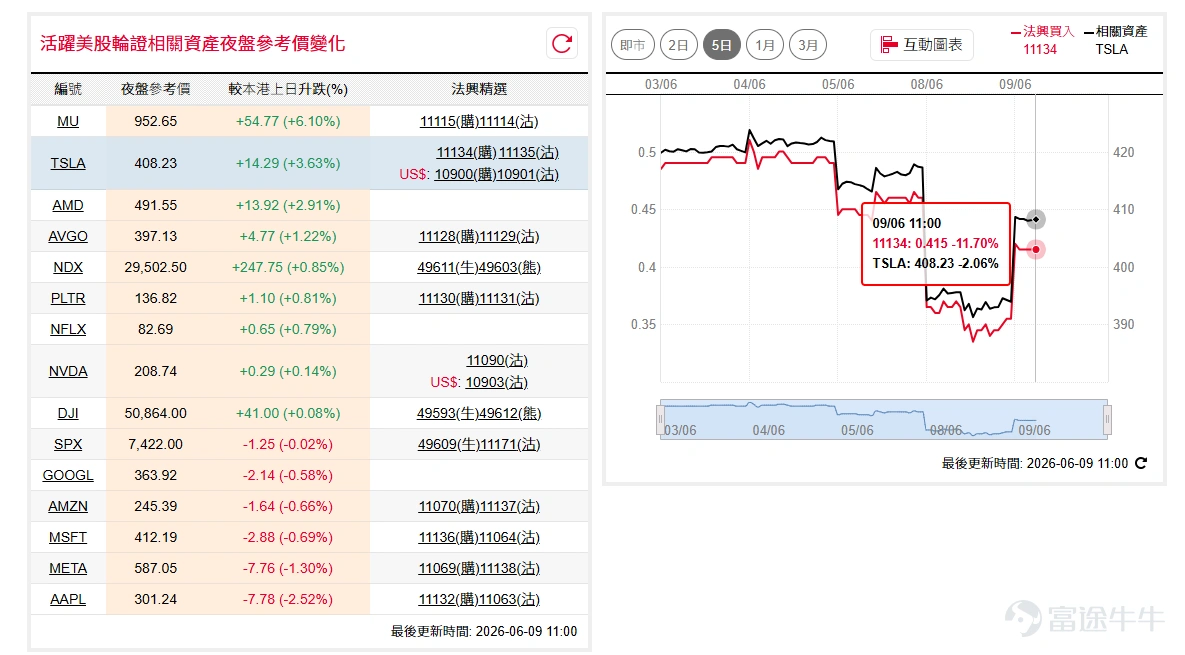Open MSFT call warrant 11136(購)
The width and height of the screenshot is (1185, 655).
point(448,538)
